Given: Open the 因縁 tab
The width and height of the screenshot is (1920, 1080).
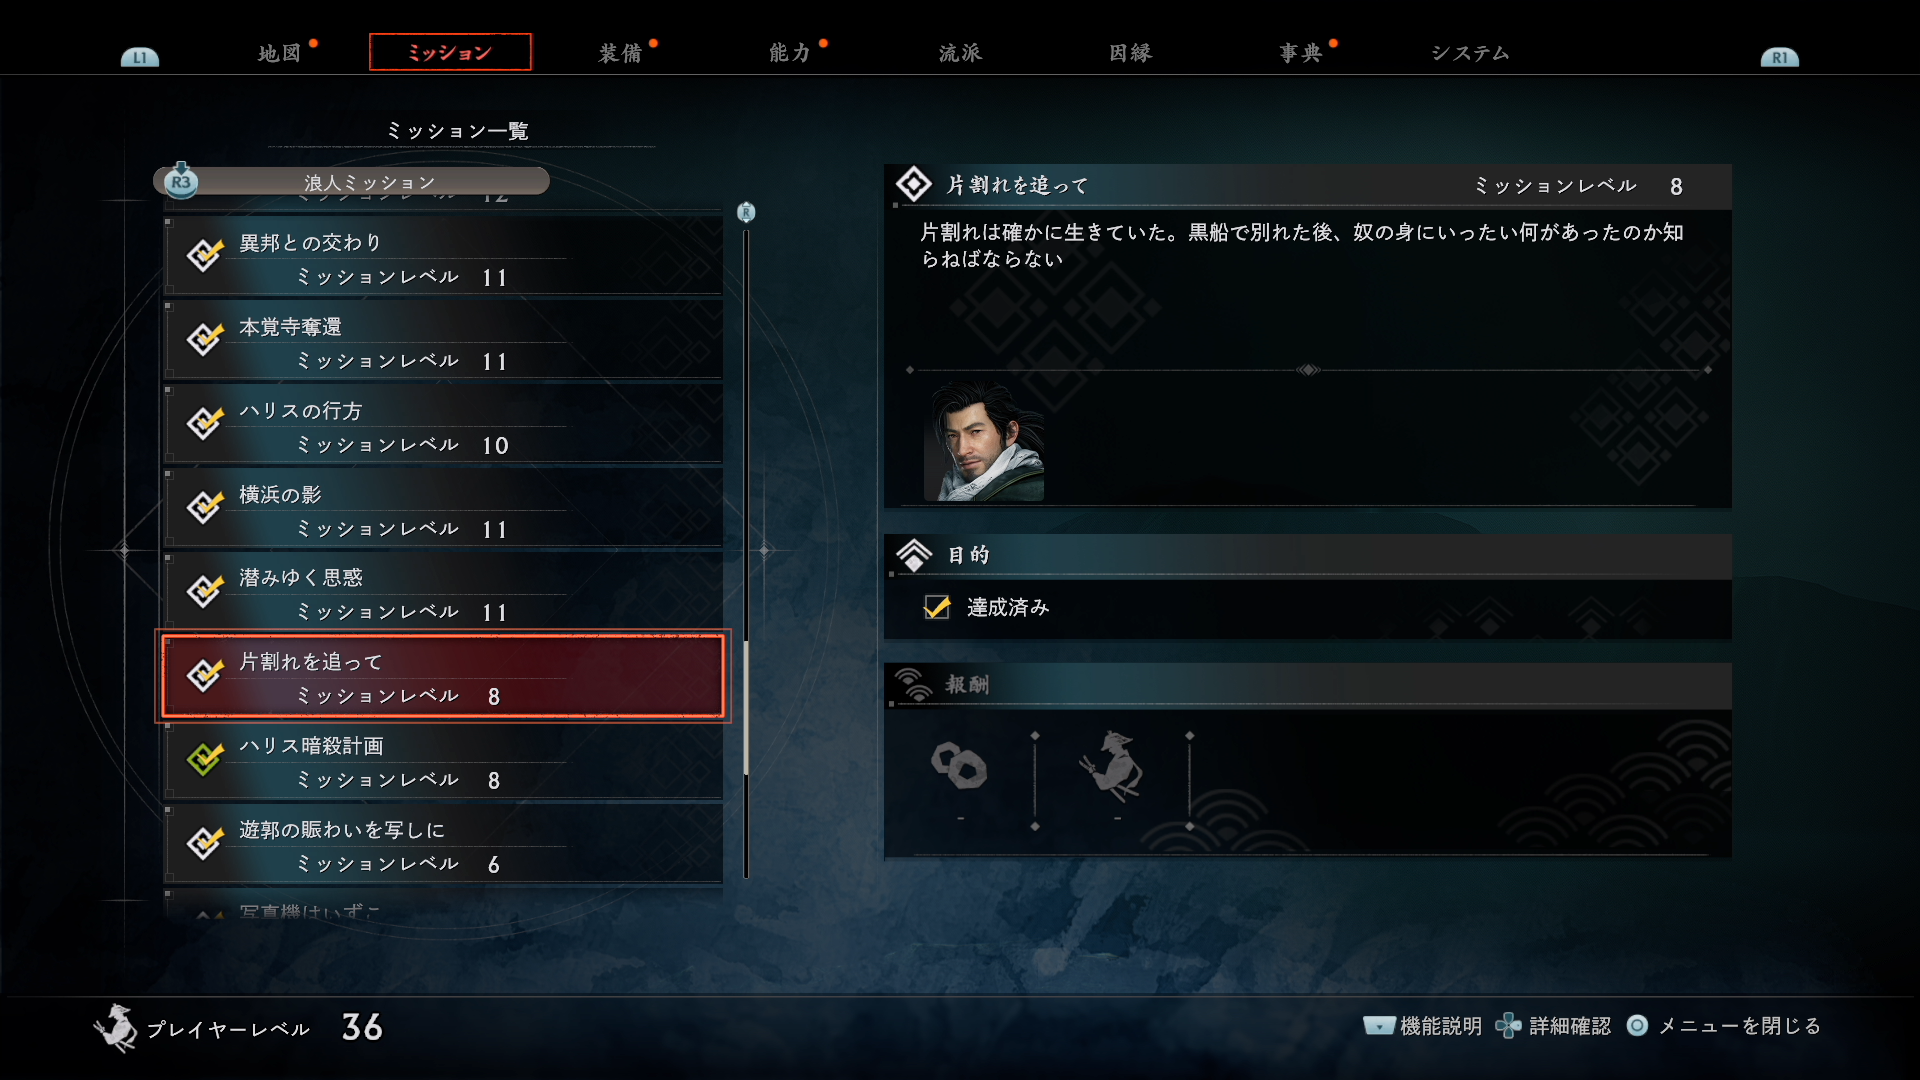Looking at the screenshot, I should point(1130,52).
